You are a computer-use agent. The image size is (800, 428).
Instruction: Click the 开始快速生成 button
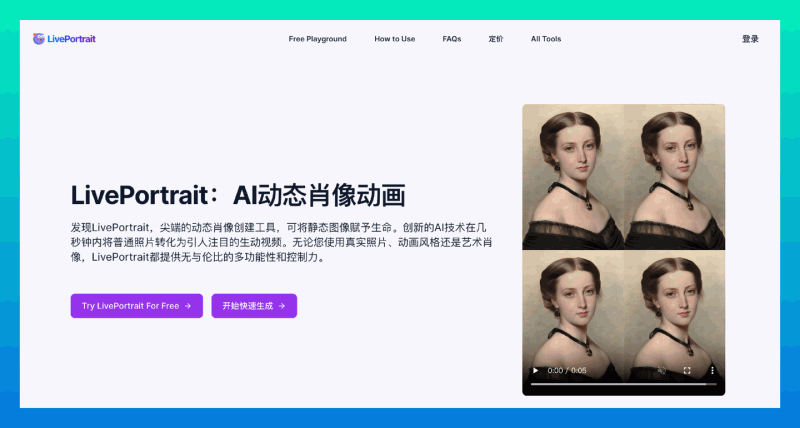click(254, 306)
